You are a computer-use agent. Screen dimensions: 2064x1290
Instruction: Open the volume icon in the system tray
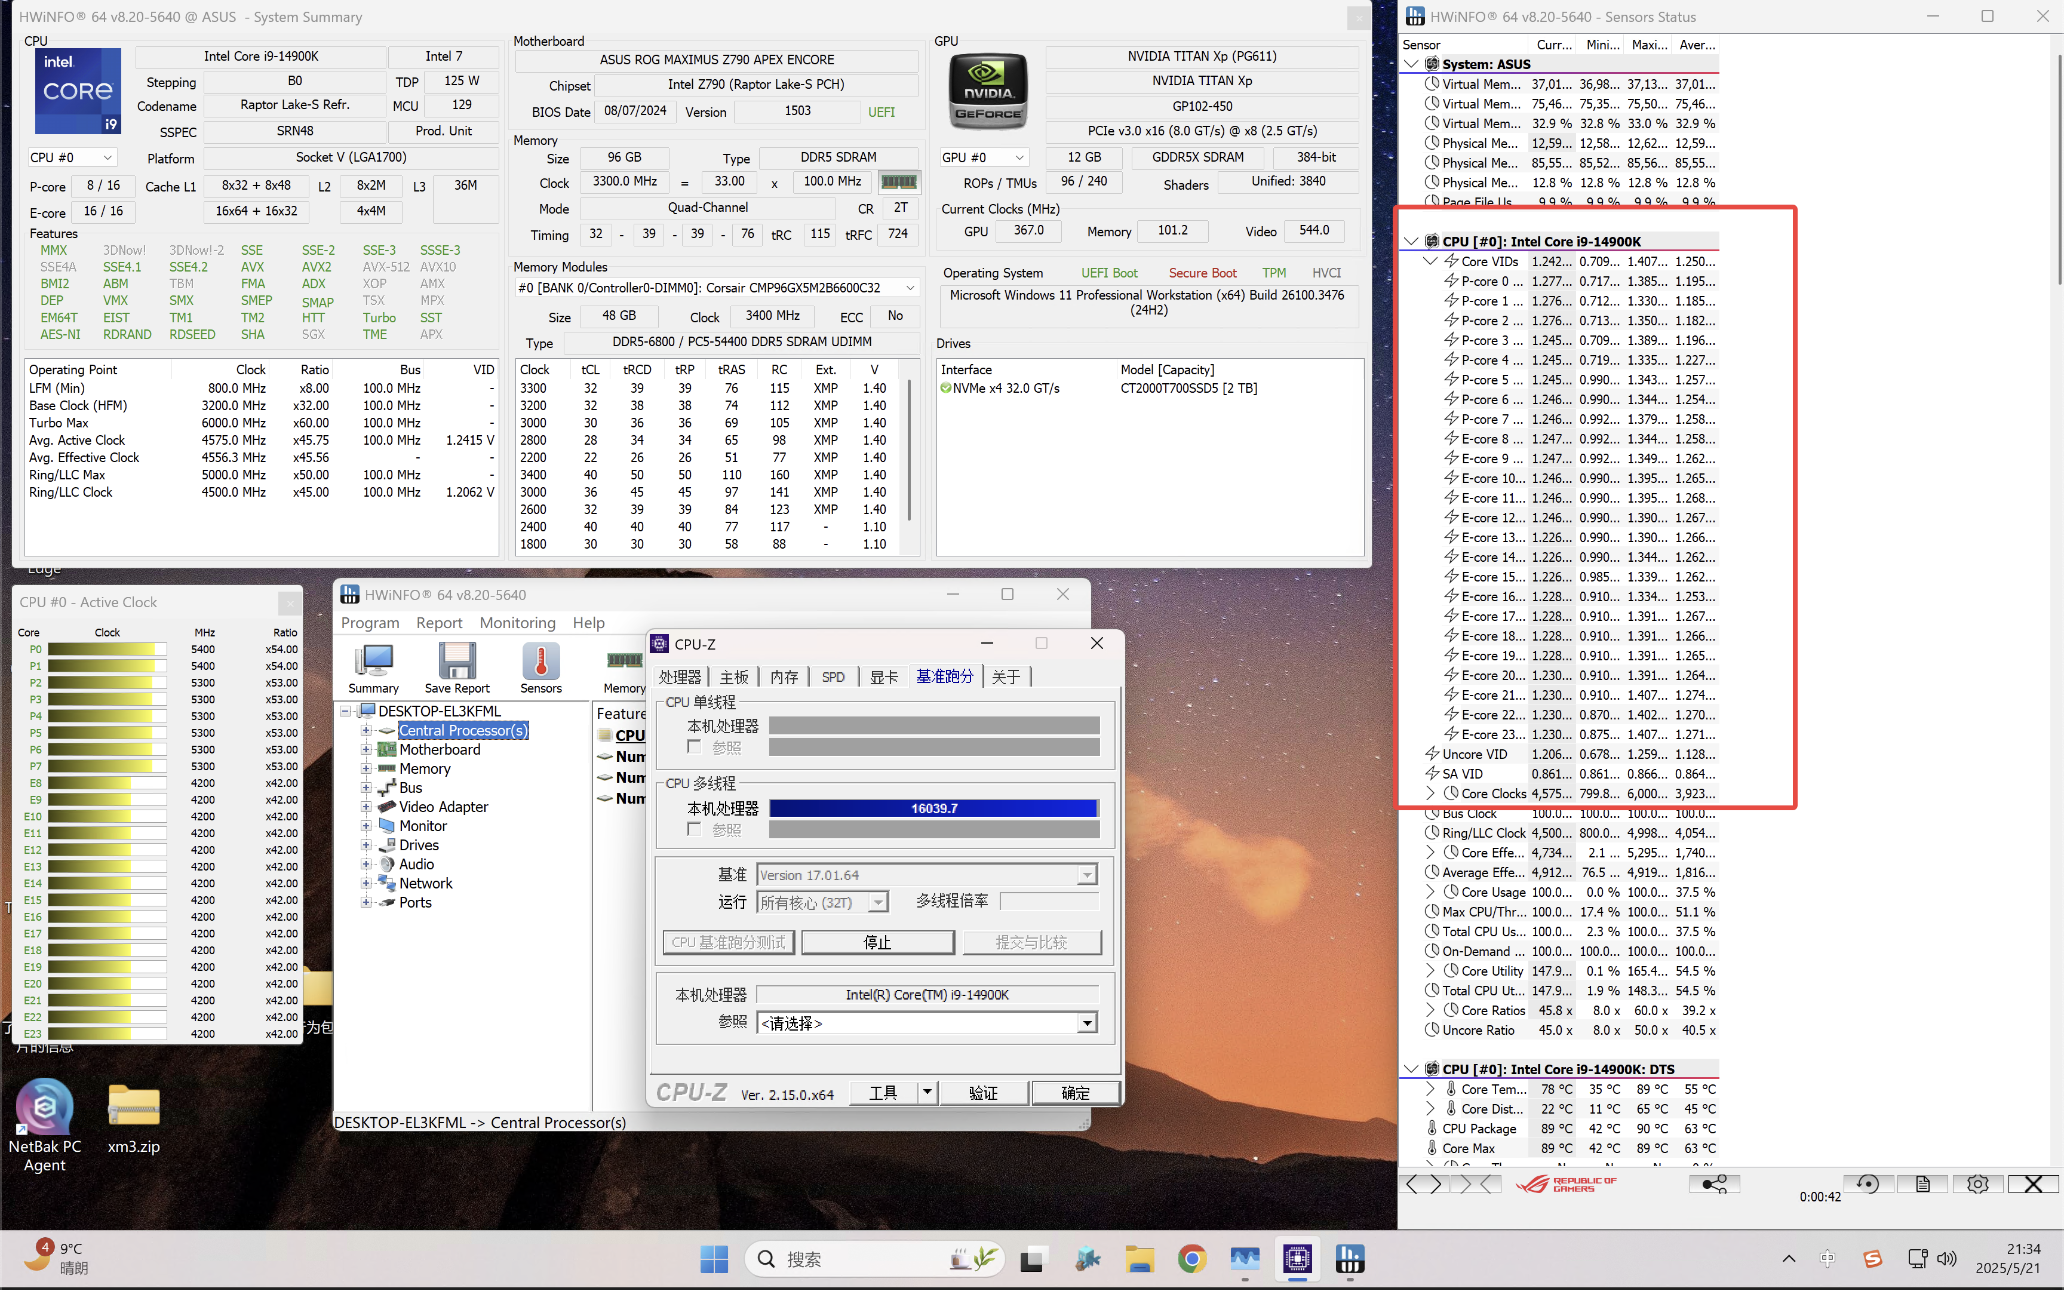1946,1259
